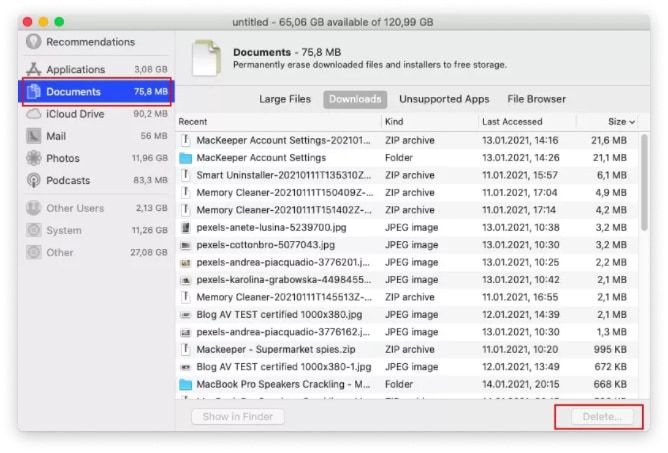Open the Large Files tab
The image size is (668, 453).
tap(285, 99)
